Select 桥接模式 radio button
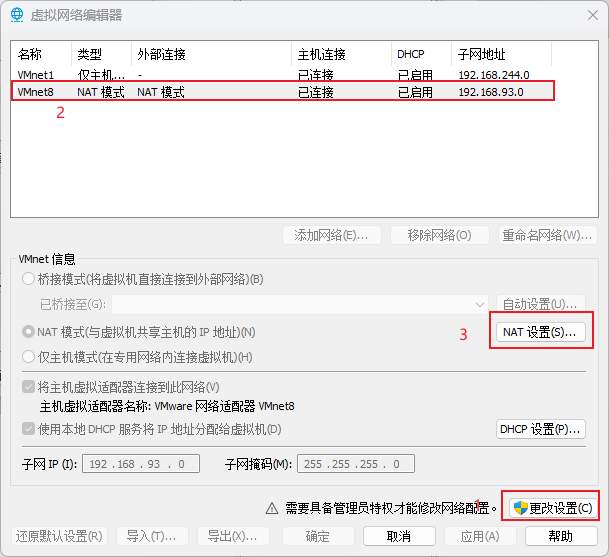The width and height of the screenshot is (609, 557). coord(28,279)
